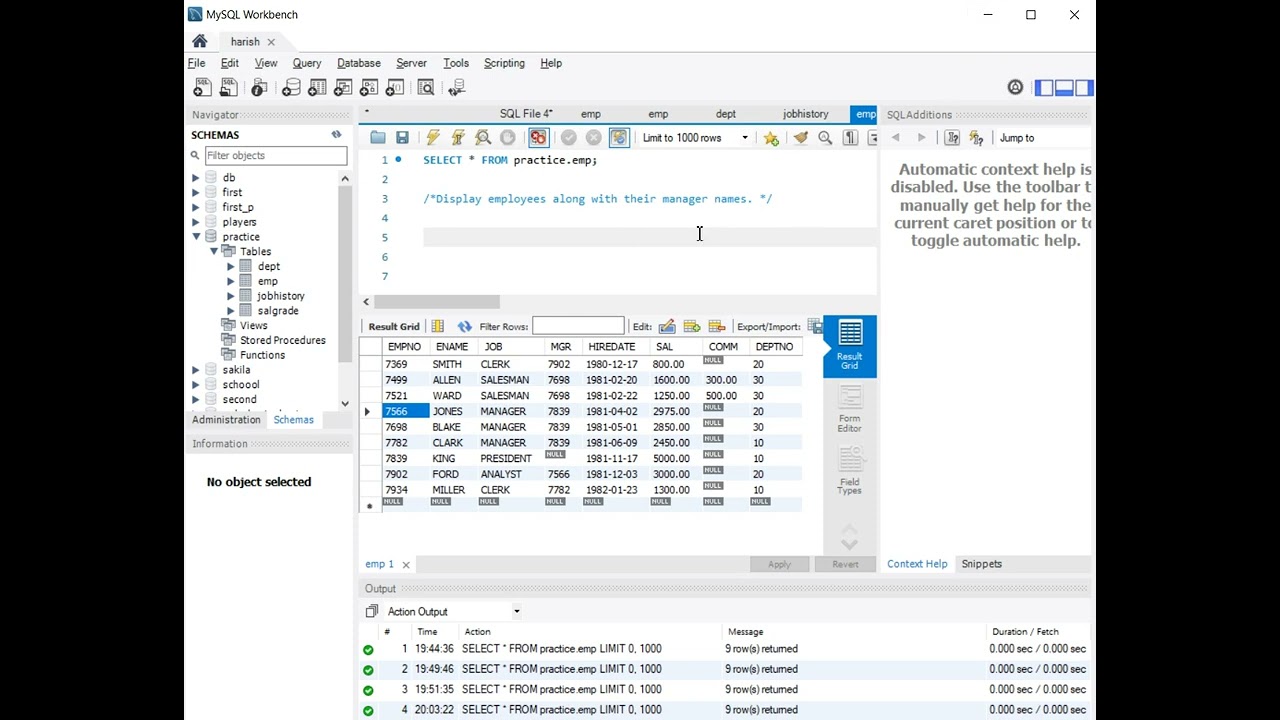Save the script to file

coord(402,138)
